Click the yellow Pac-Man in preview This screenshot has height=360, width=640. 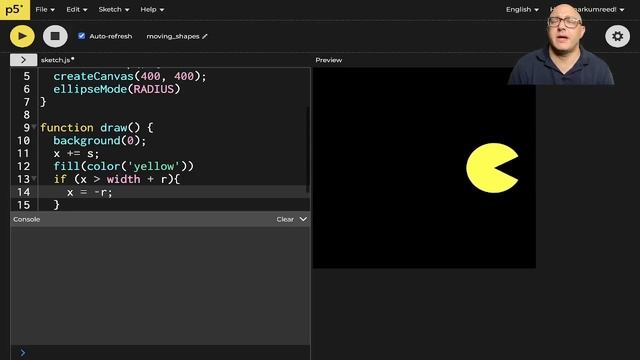click(x=492, y=168)
